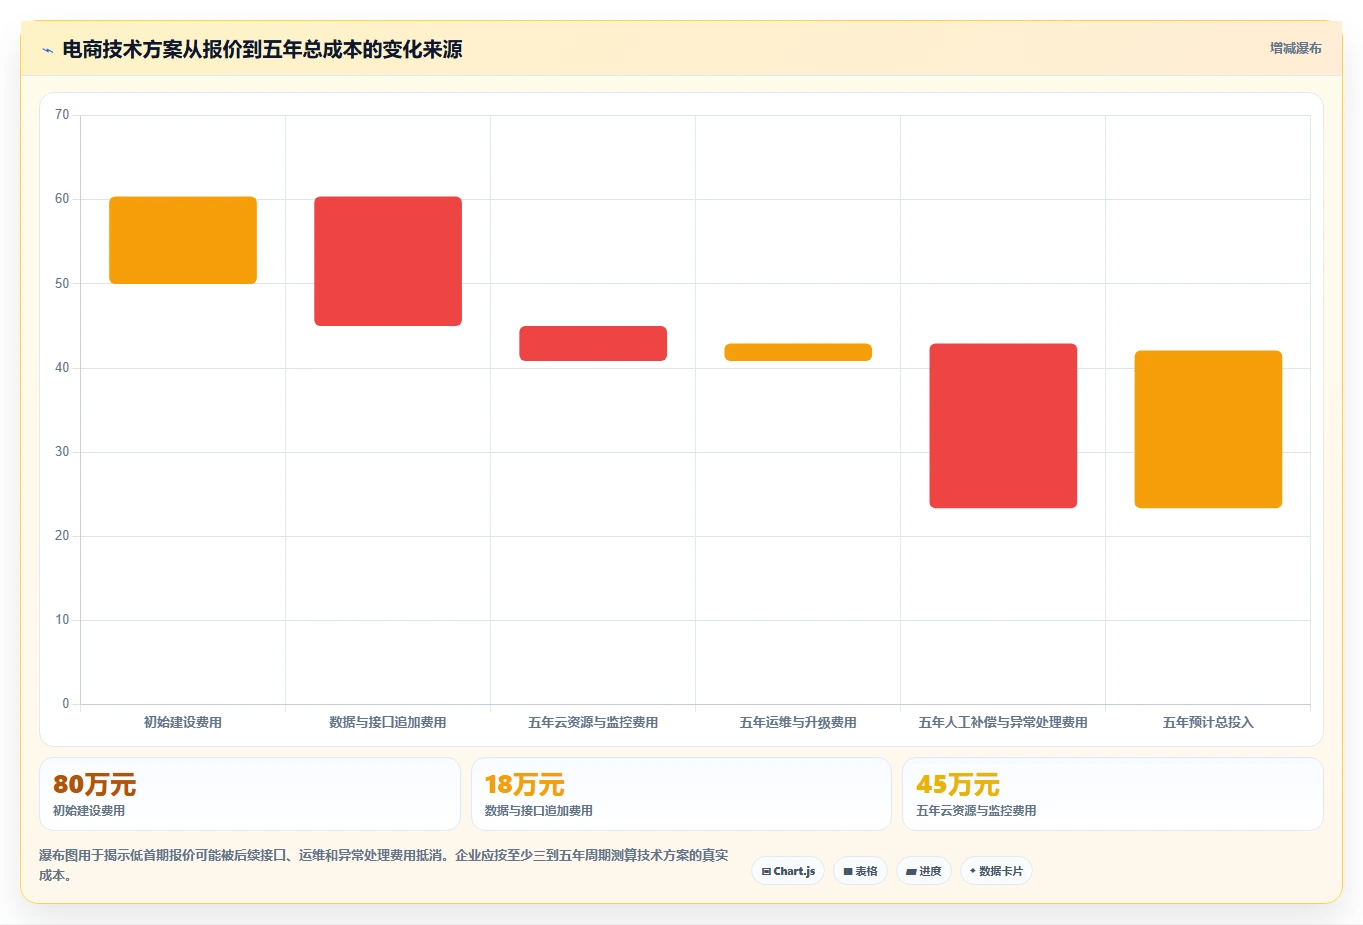1363x925 pixels.
Task: Click the orange 初始建设费用 bar
Action: [183, 240]
